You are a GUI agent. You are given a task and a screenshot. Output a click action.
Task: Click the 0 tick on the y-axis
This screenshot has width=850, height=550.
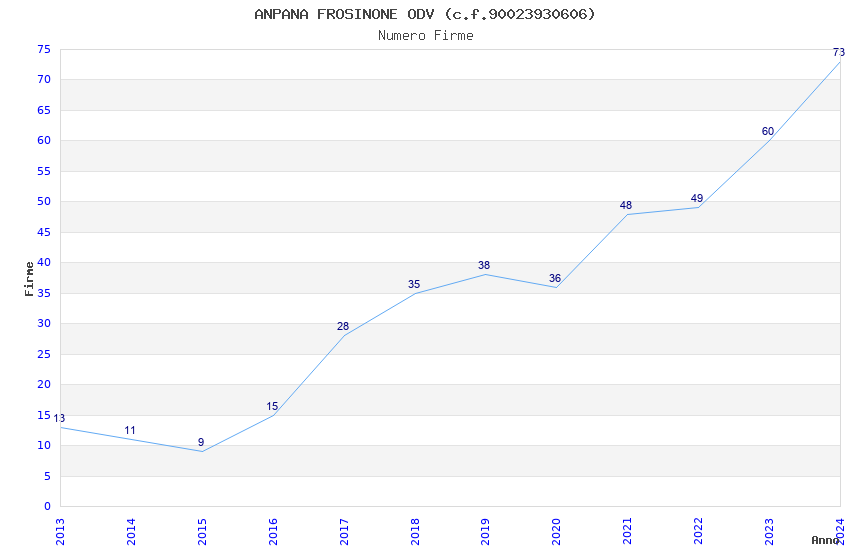pos(48,506)
